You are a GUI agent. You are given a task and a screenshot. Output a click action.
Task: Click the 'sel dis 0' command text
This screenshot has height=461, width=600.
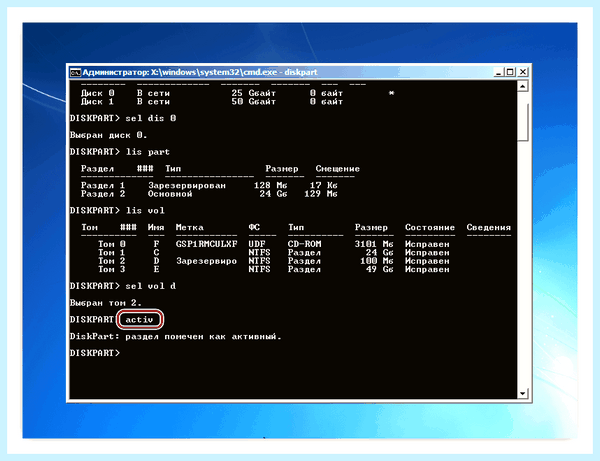click(x=151, y=118)
